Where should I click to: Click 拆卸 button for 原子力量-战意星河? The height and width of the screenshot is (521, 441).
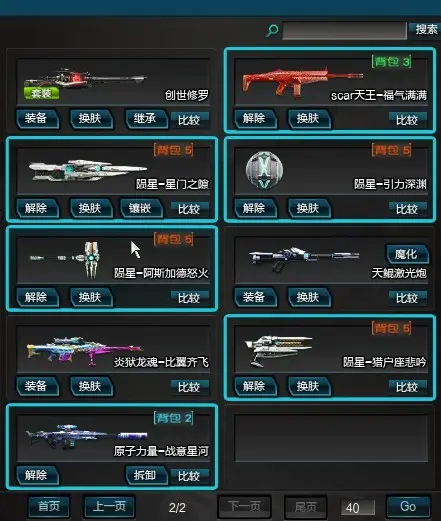click(x=146, y=475)
